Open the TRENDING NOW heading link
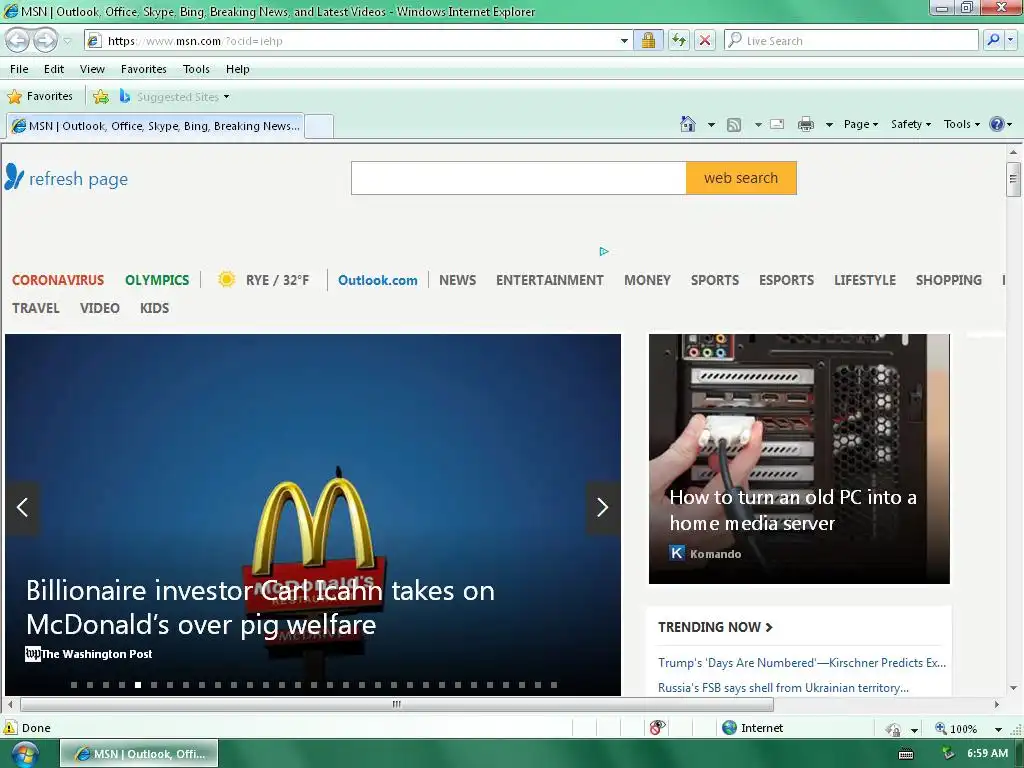1024x768 pixels. [x=715, y=627]
